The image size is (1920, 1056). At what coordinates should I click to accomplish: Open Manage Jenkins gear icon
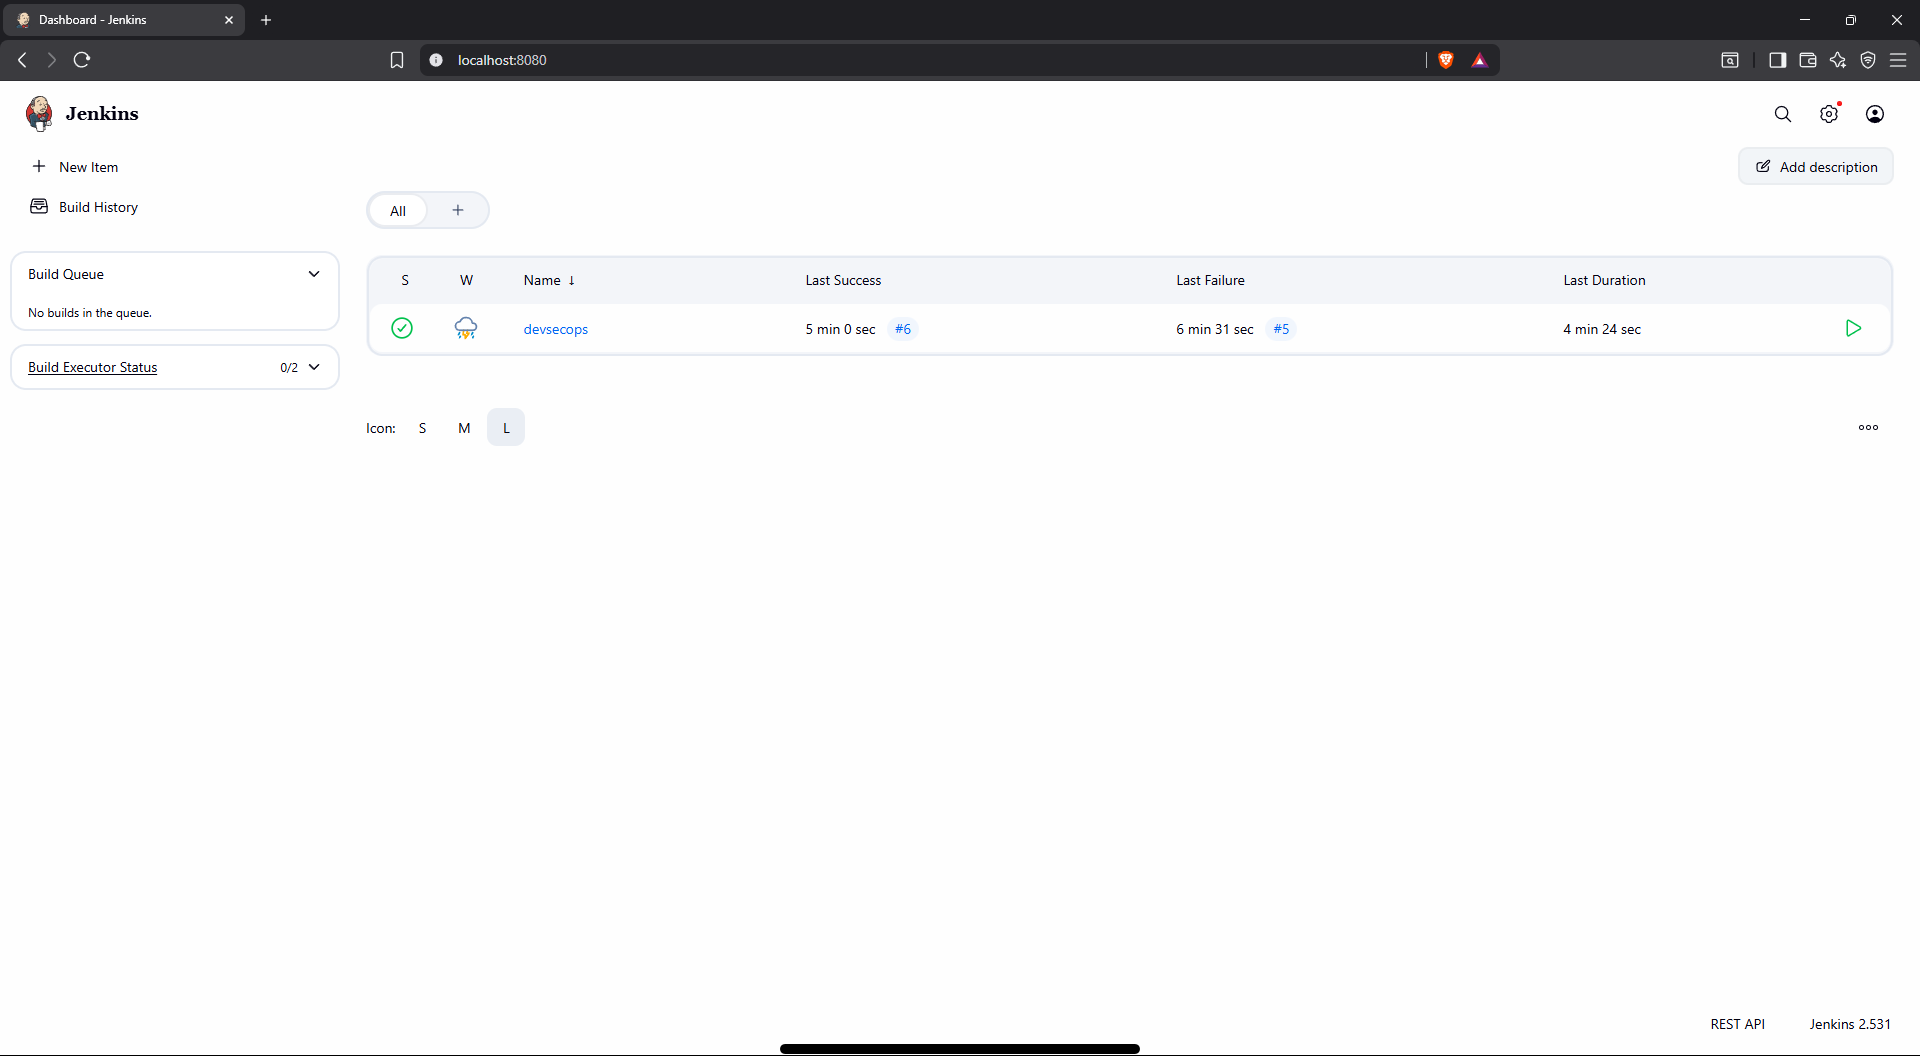click(1828, 114)
